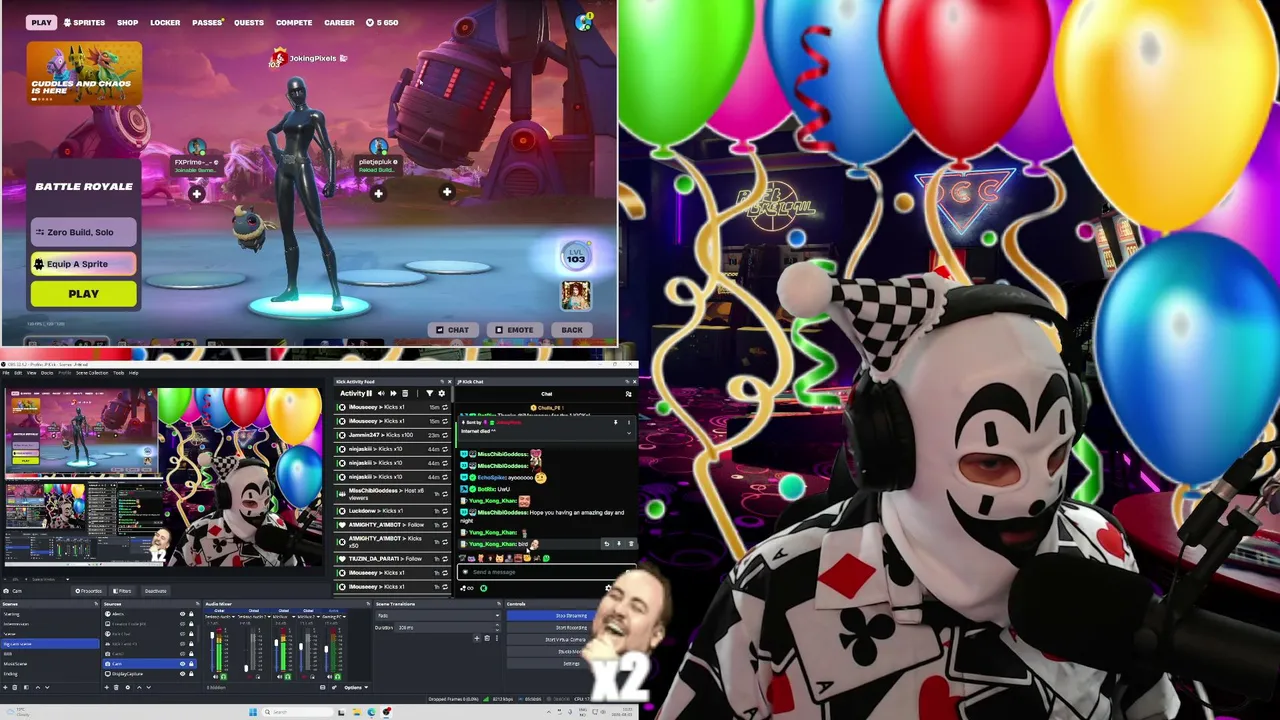Toggle the lock on the DisplayCapture source

coord(191,674)
